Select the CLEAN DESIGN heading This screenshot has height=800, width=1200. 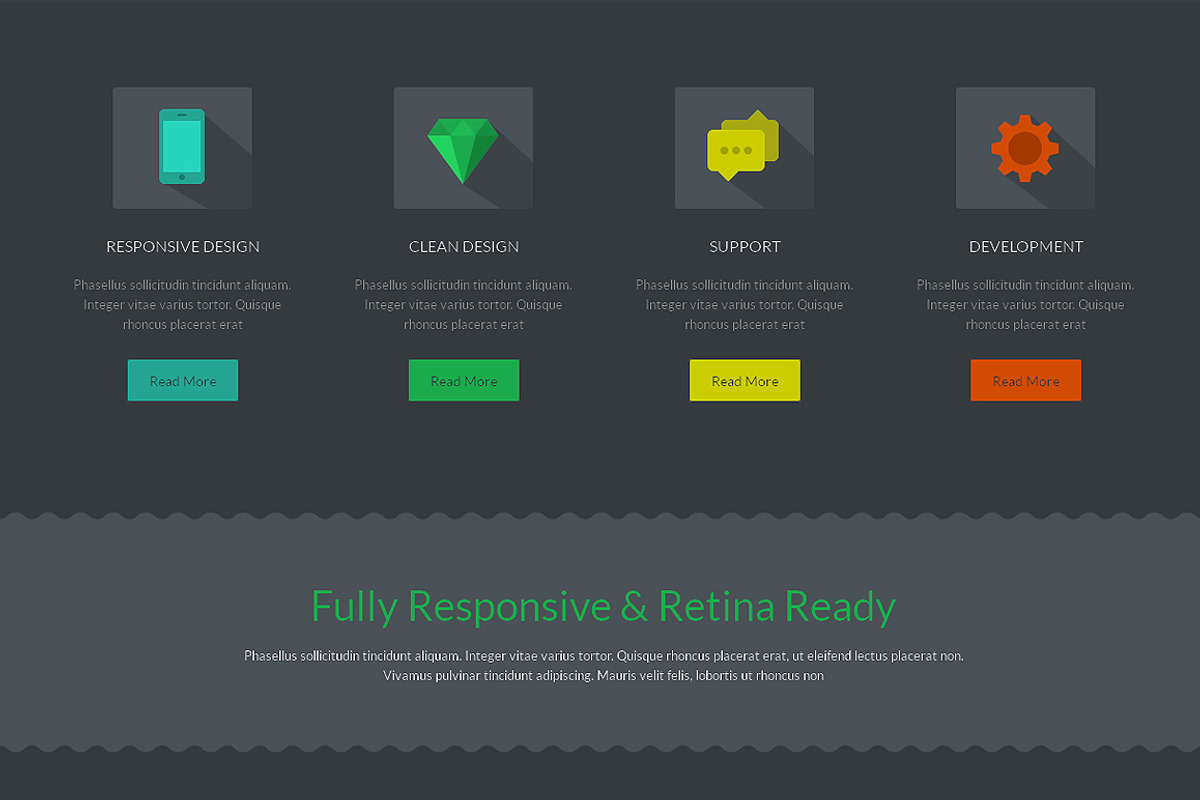pos(464,247)
